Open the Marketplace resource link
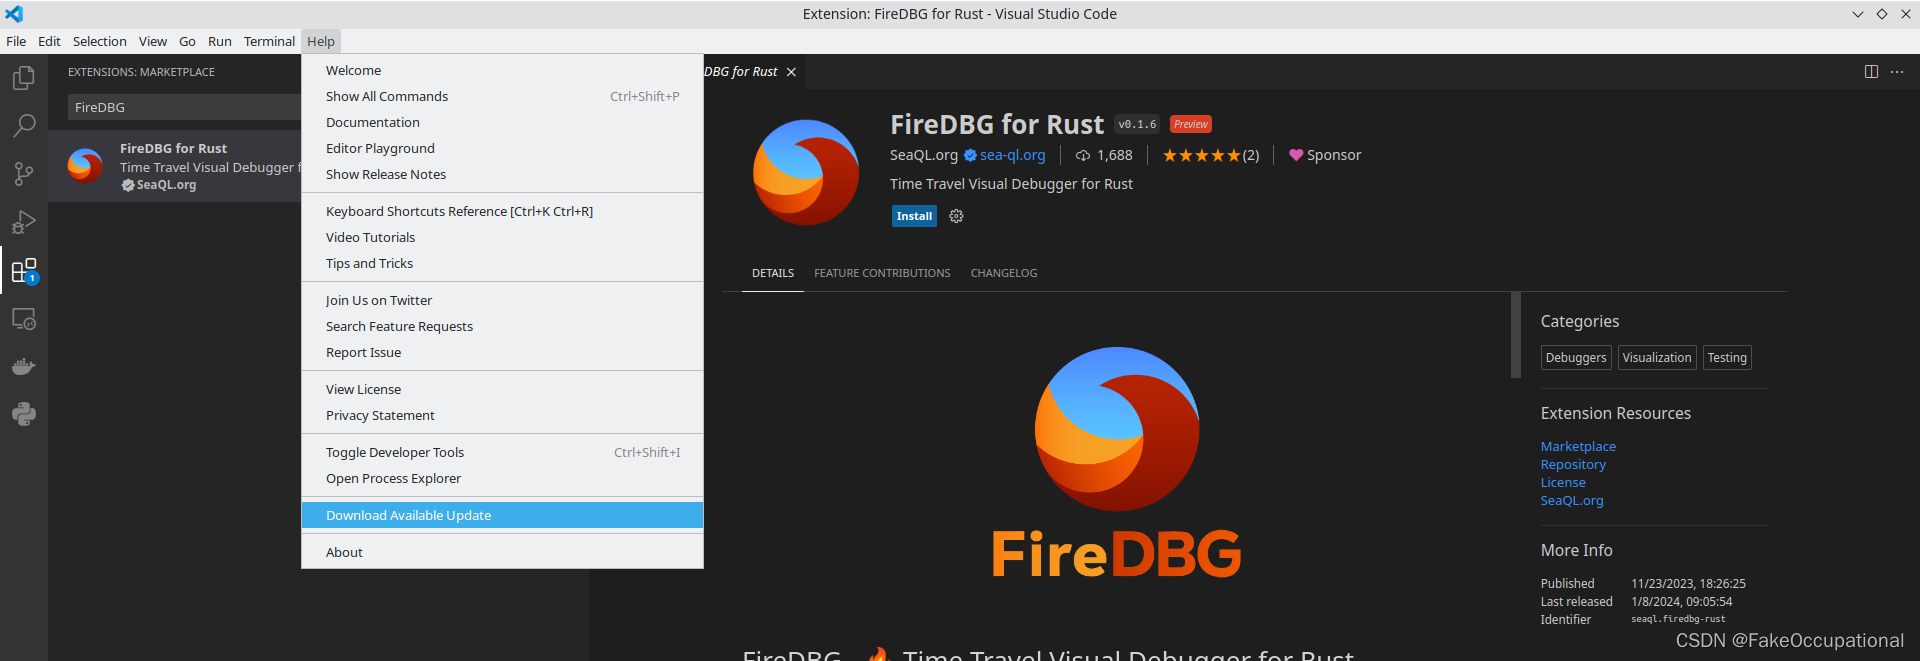 pyautogui.click(x=1578, y=447)
